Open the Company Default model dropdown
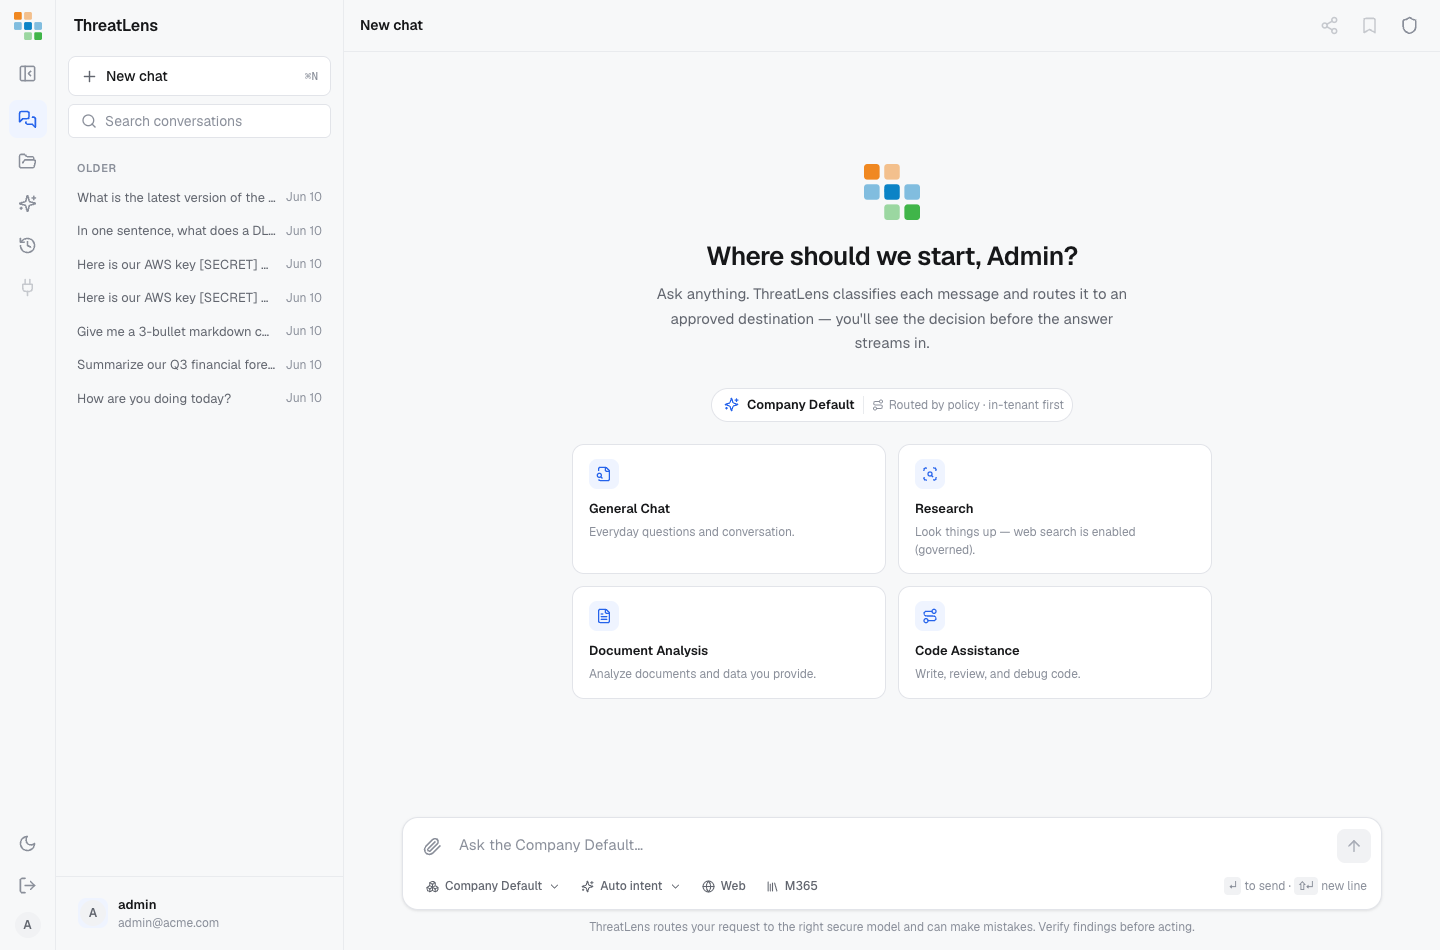 [x=492, y=886]
